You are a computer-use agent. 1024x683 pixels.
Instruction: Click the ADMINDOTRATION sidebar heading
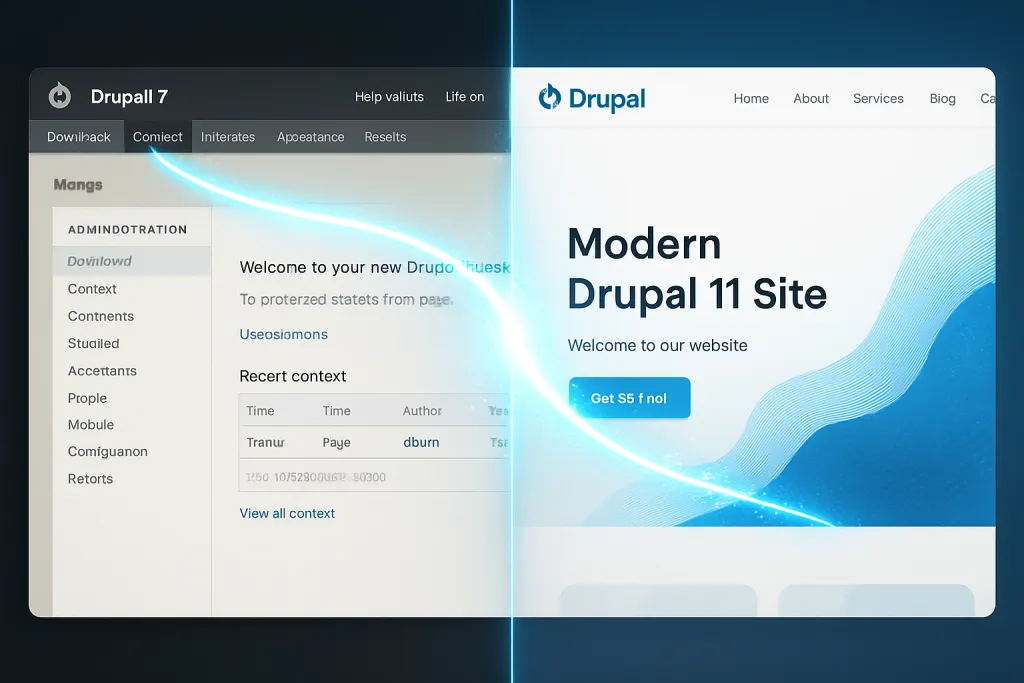coord(127,229)
